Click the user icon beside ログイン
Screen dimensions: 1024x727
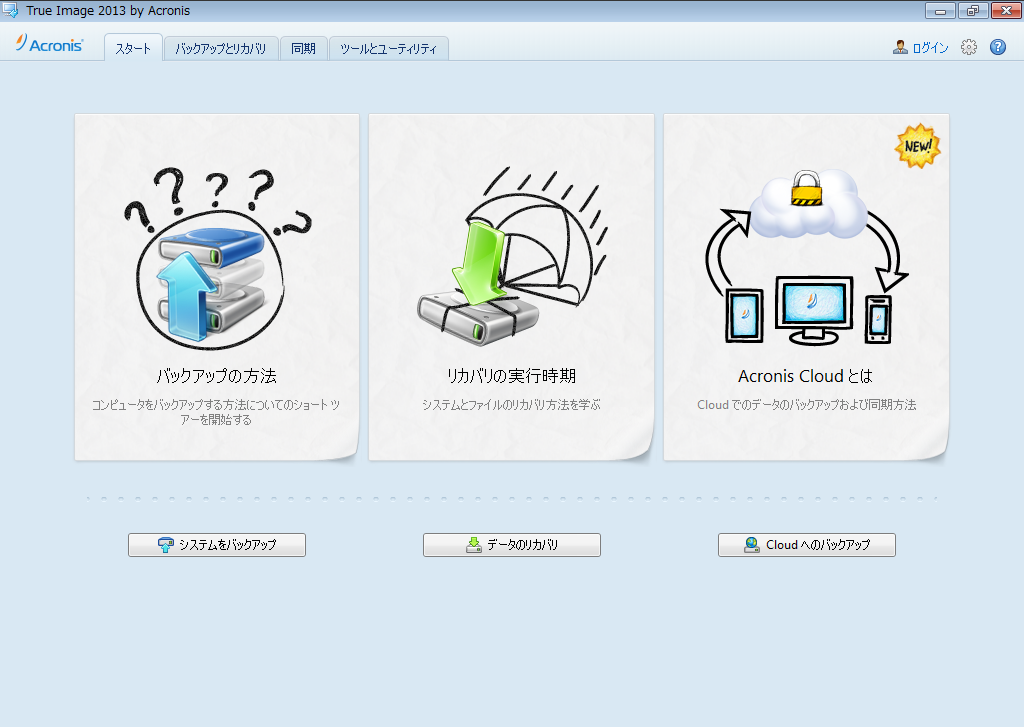click(901, 47)
